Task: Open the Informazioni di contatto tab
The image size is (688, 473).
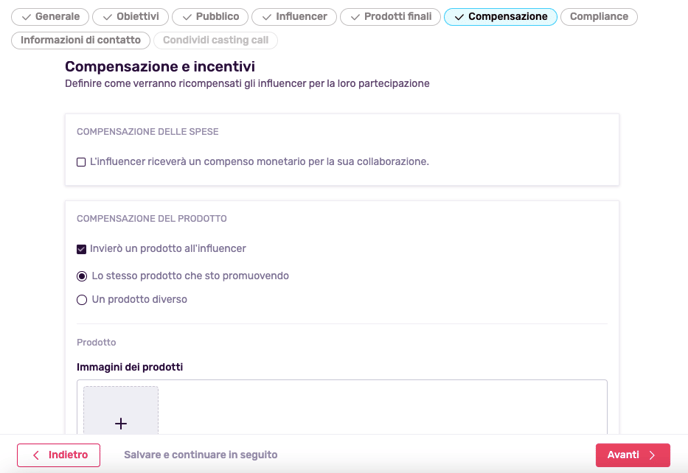Action: pos(81,40)
